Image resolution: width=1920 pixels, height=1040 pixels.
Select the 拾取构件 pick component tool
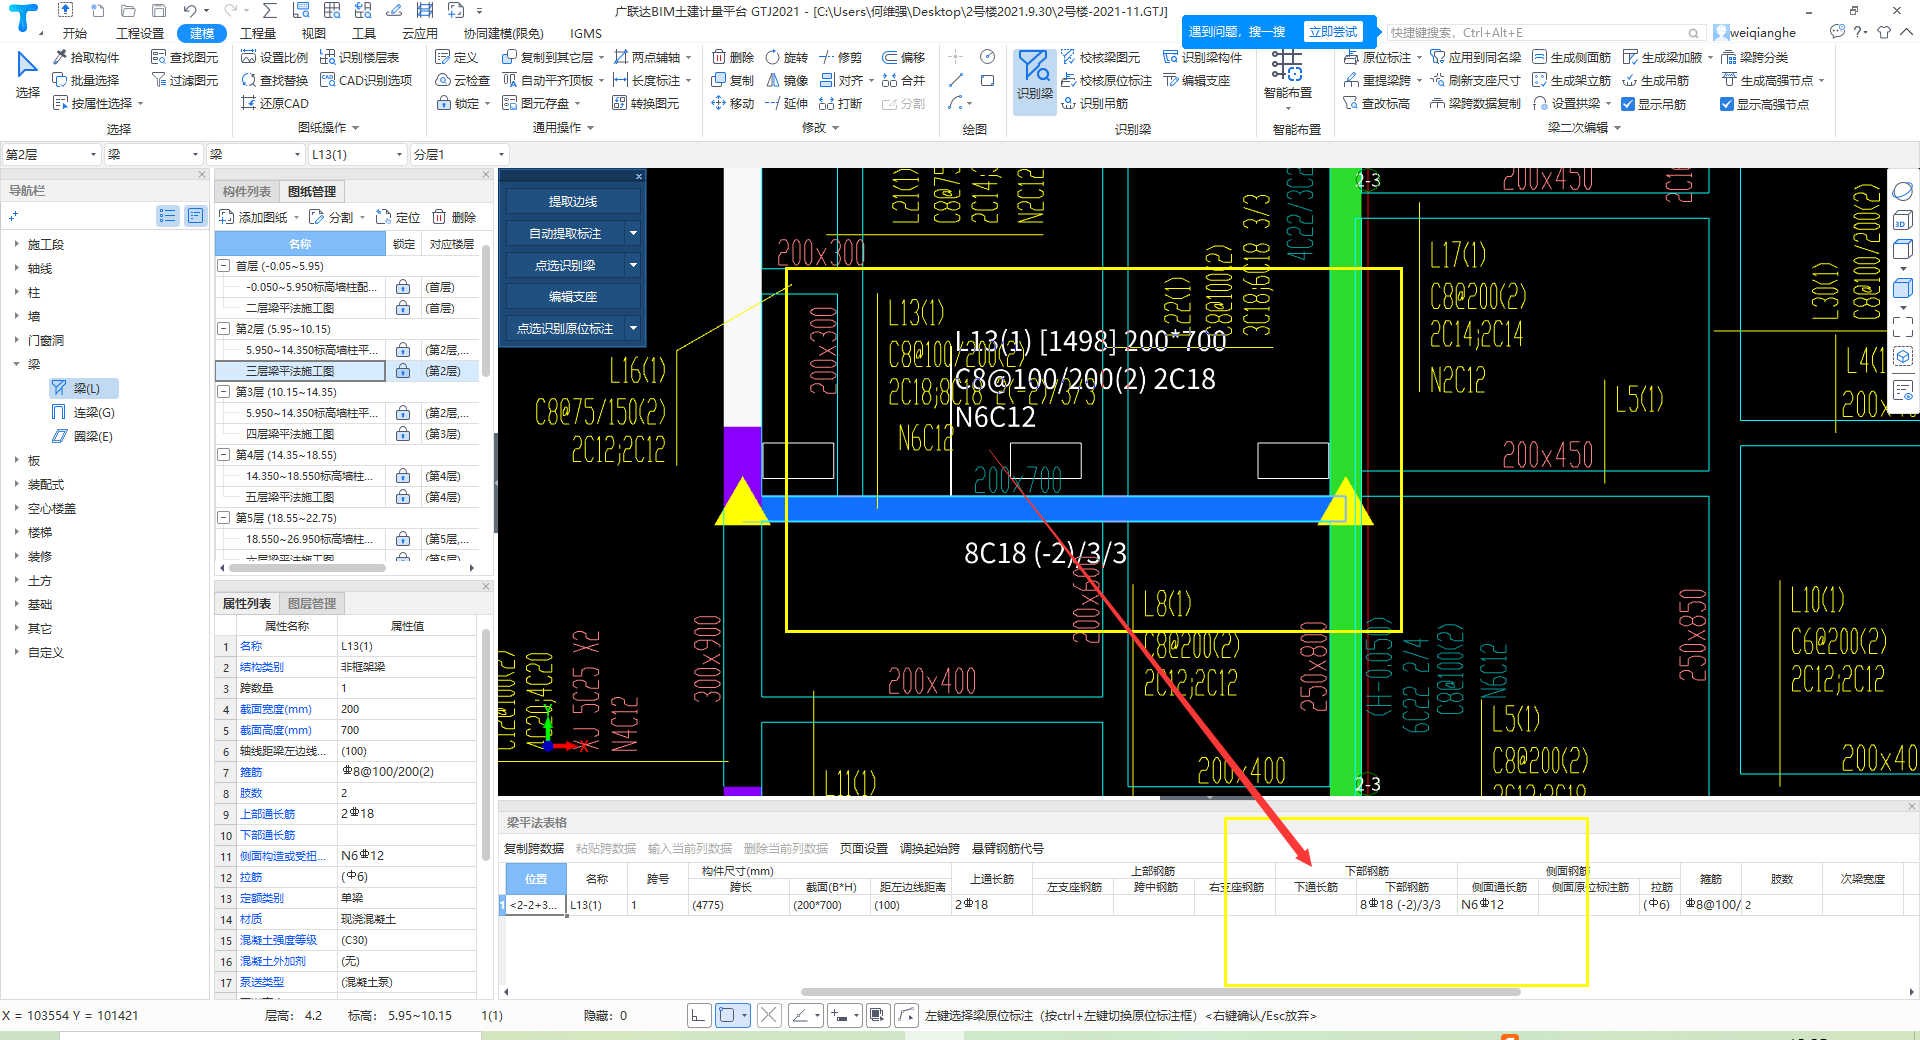(86, 57)
